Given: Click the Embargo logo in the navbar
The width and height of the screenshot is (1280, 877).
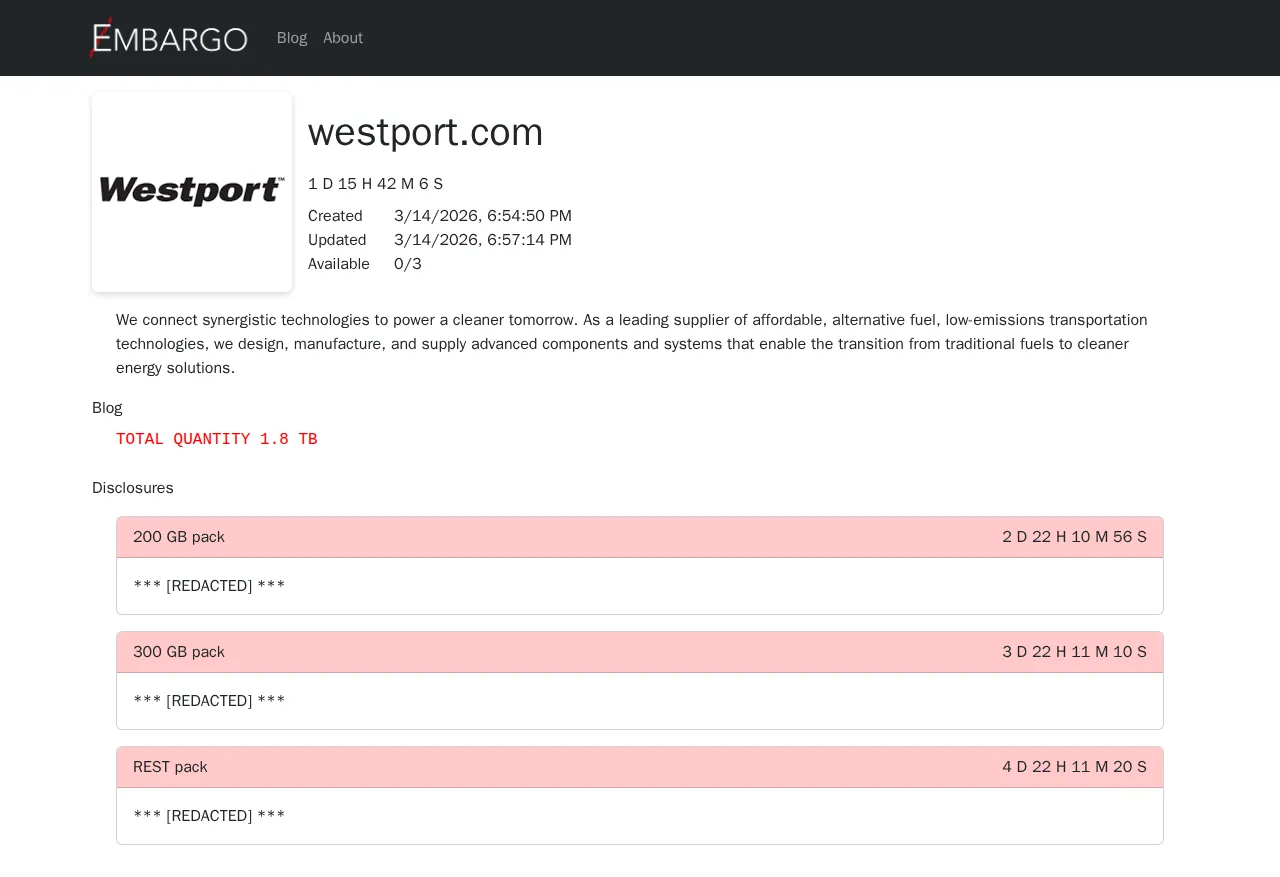Looking at the screenshot, I should [169, 38].
